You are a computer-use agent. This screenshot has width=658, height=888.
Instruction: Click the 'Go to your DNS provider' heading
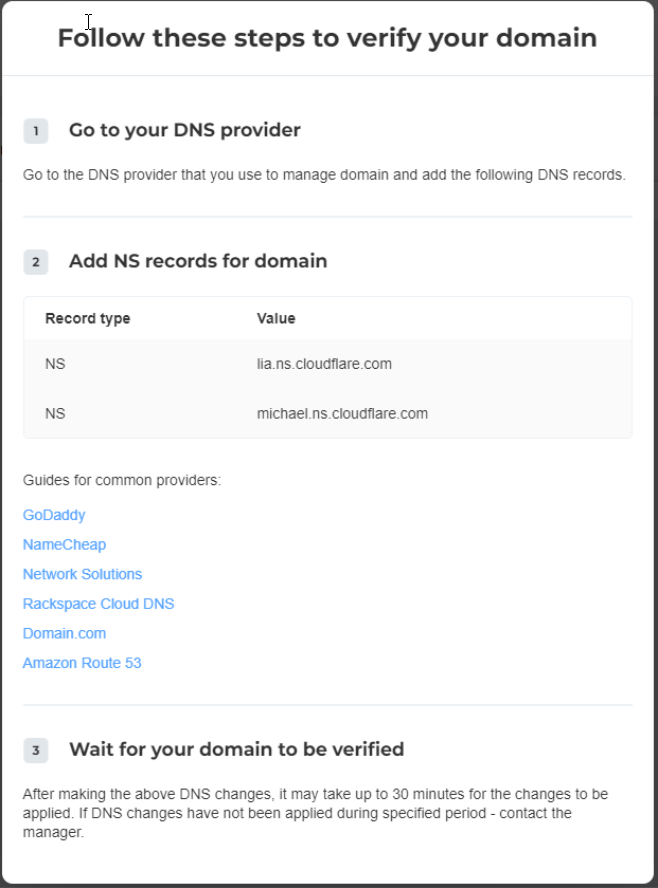[184, 130]
